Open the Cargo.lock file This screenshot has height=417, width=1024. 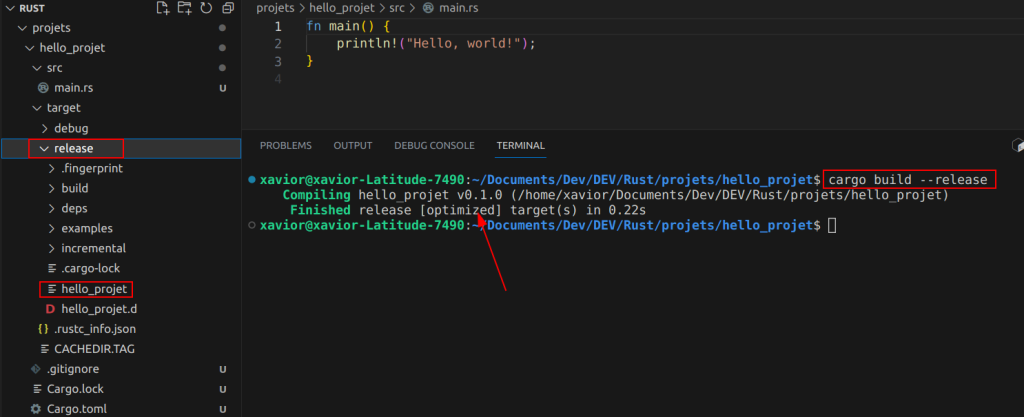click(x=75, y=389)
